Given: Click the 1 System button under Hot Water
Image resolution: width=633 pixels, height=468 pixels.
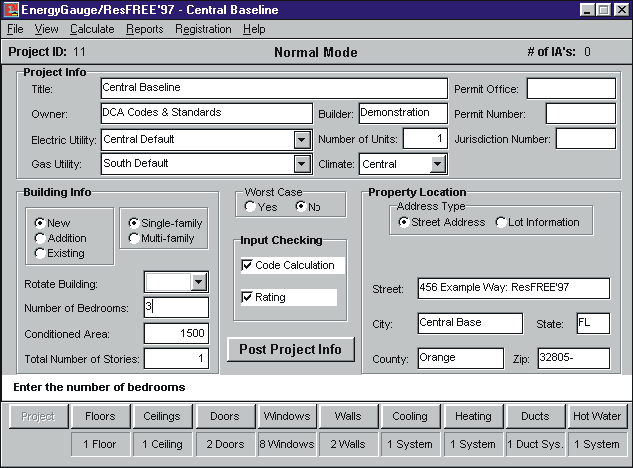Looking at the screenshot, I should pos(597,444).
